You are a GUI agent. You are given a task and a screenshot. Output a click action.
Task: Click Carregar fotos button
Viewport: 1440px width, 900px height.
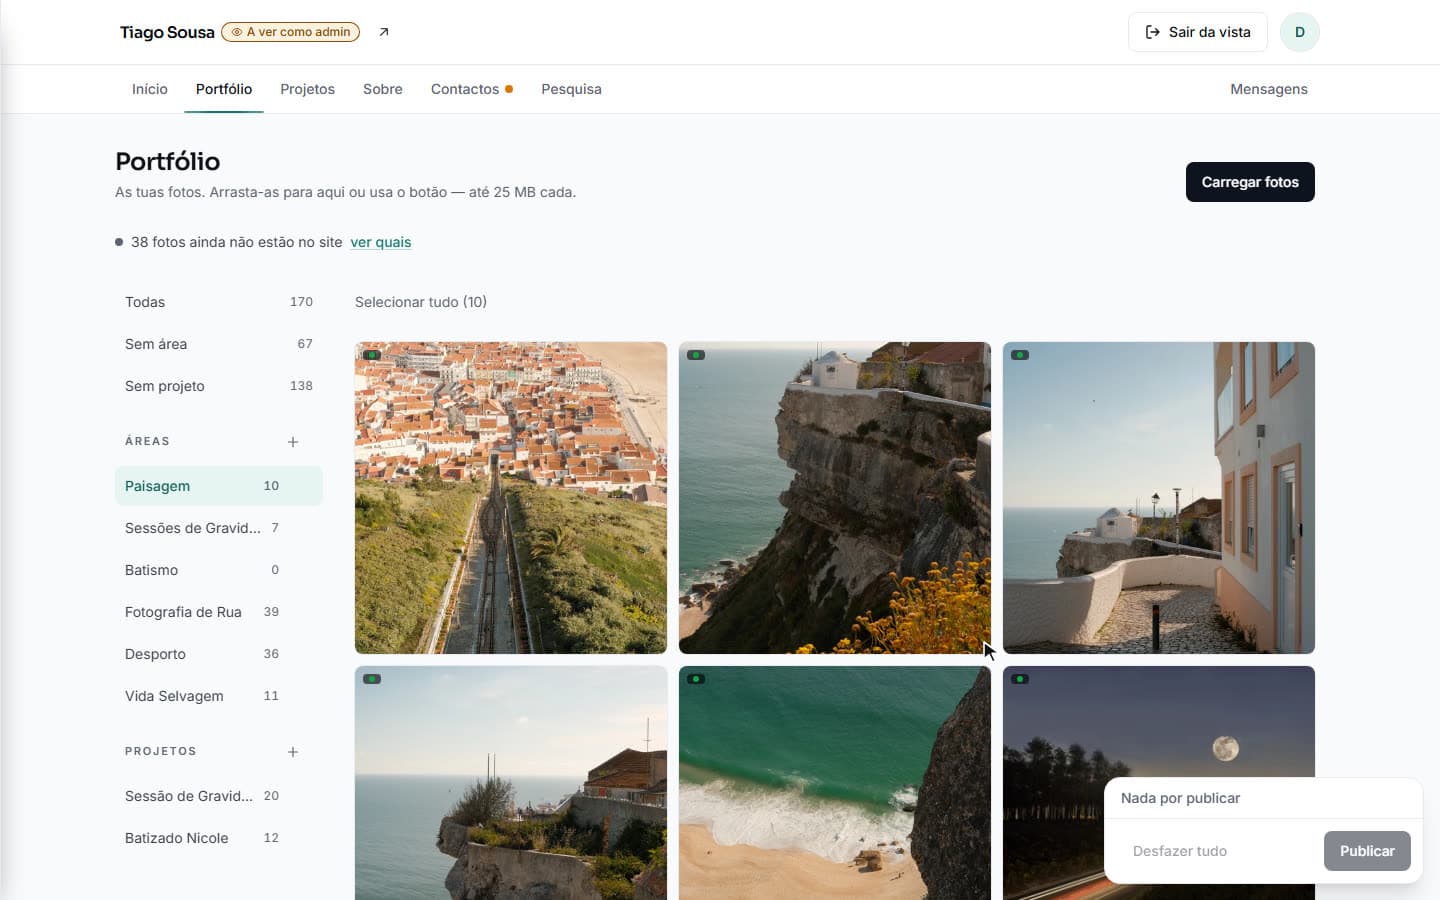1250,182
